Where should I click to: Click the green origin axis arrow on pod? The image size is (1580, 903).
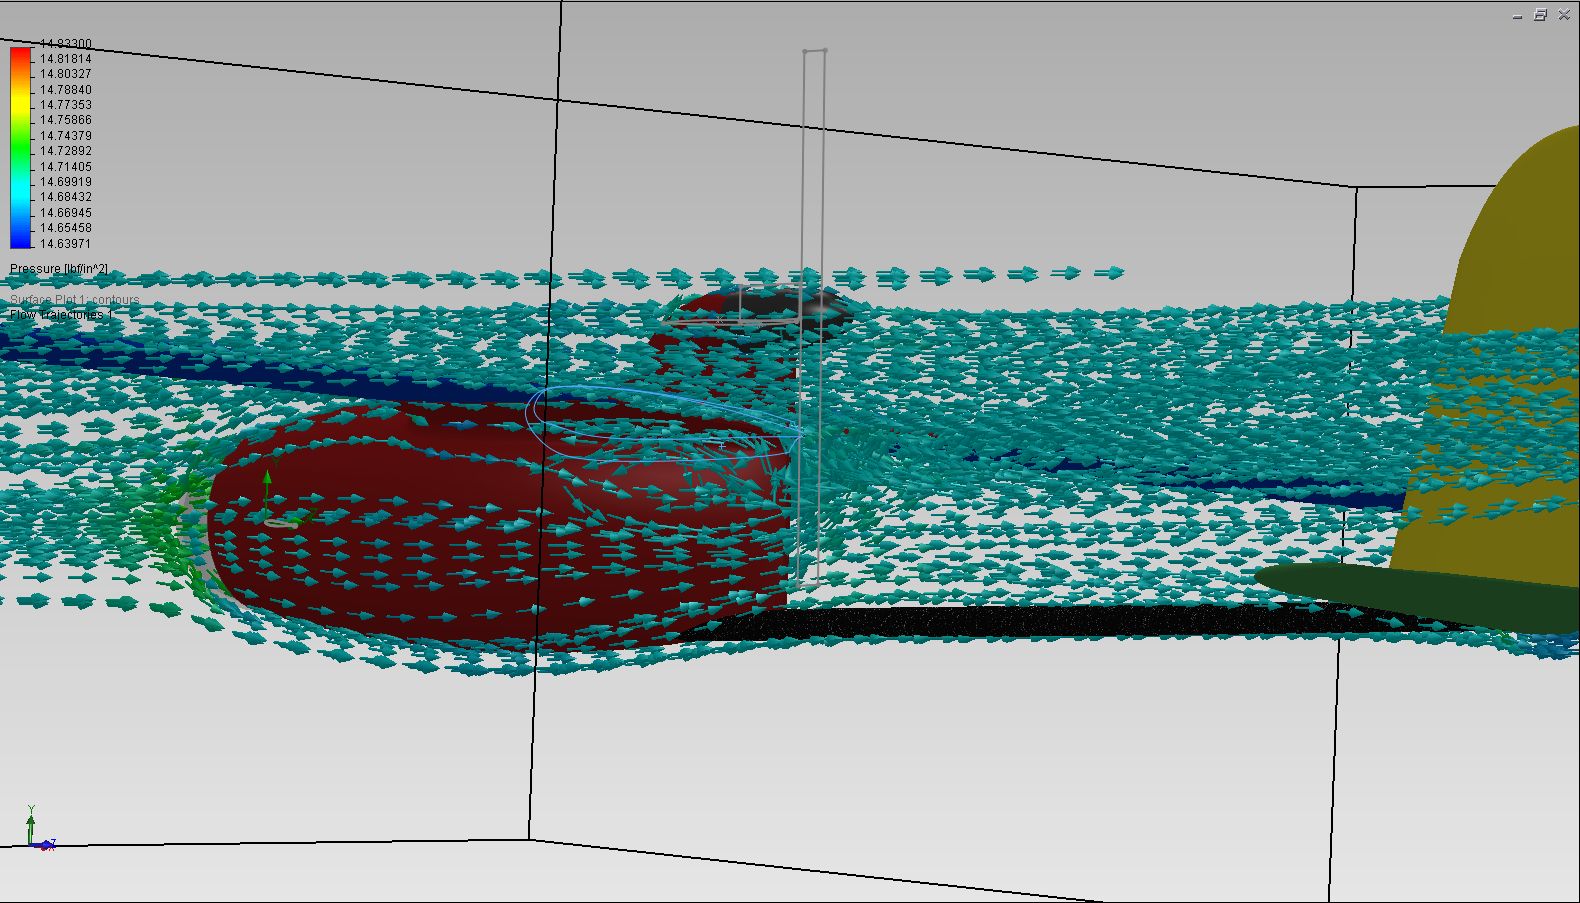[267, 490]
